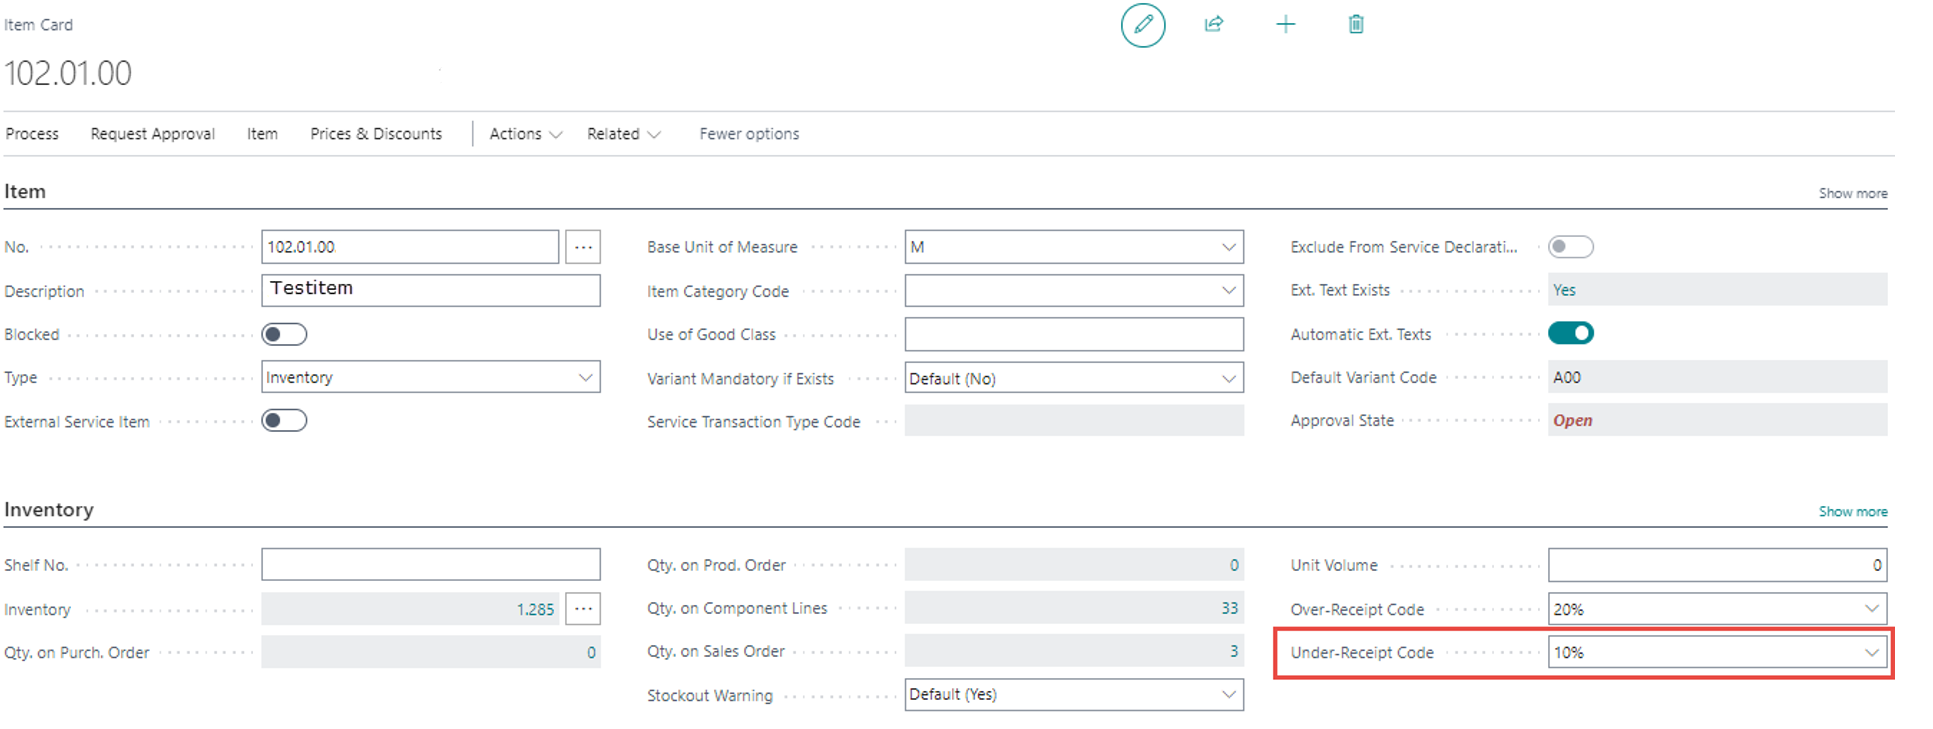
Task: Click the pencil edit icon
Action: [x=1142, y=25]
